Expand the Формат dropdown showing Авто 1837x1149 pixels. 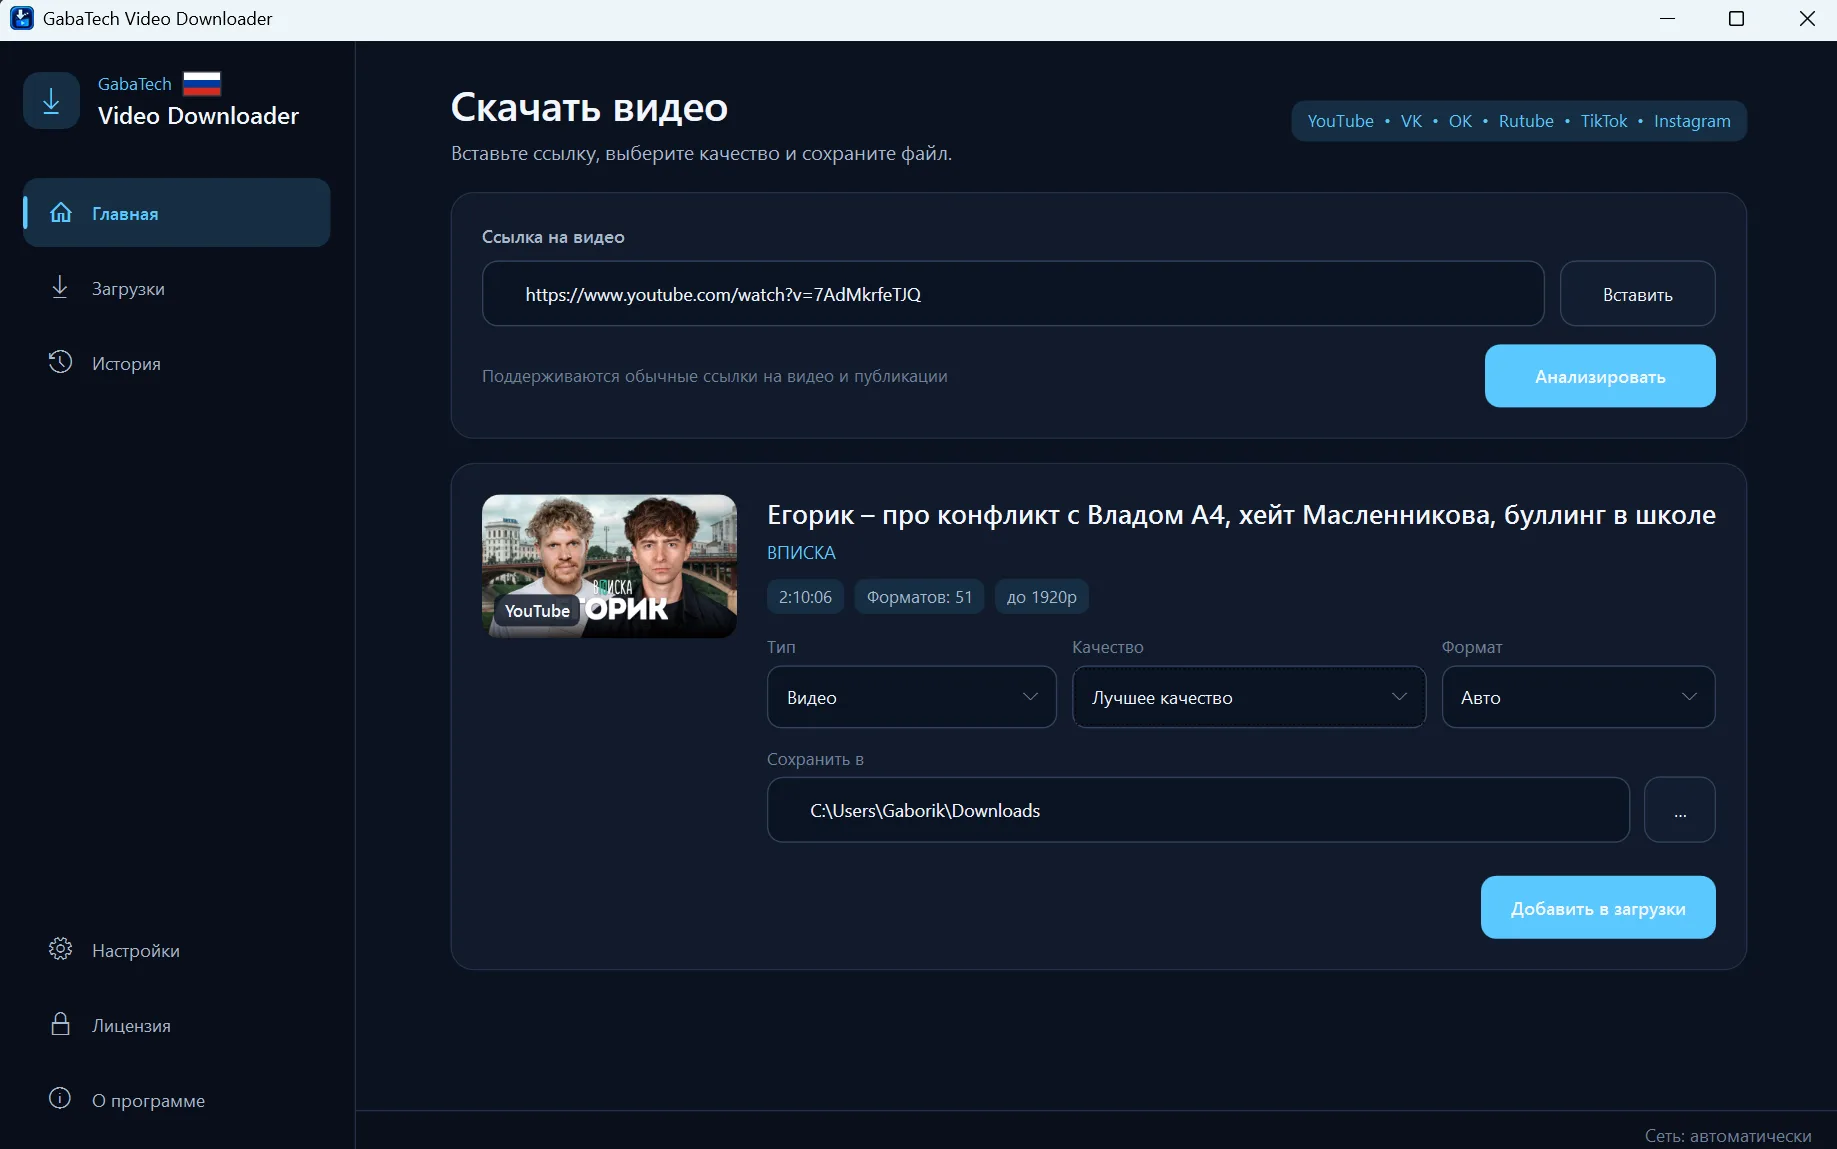click(1578, 697)
